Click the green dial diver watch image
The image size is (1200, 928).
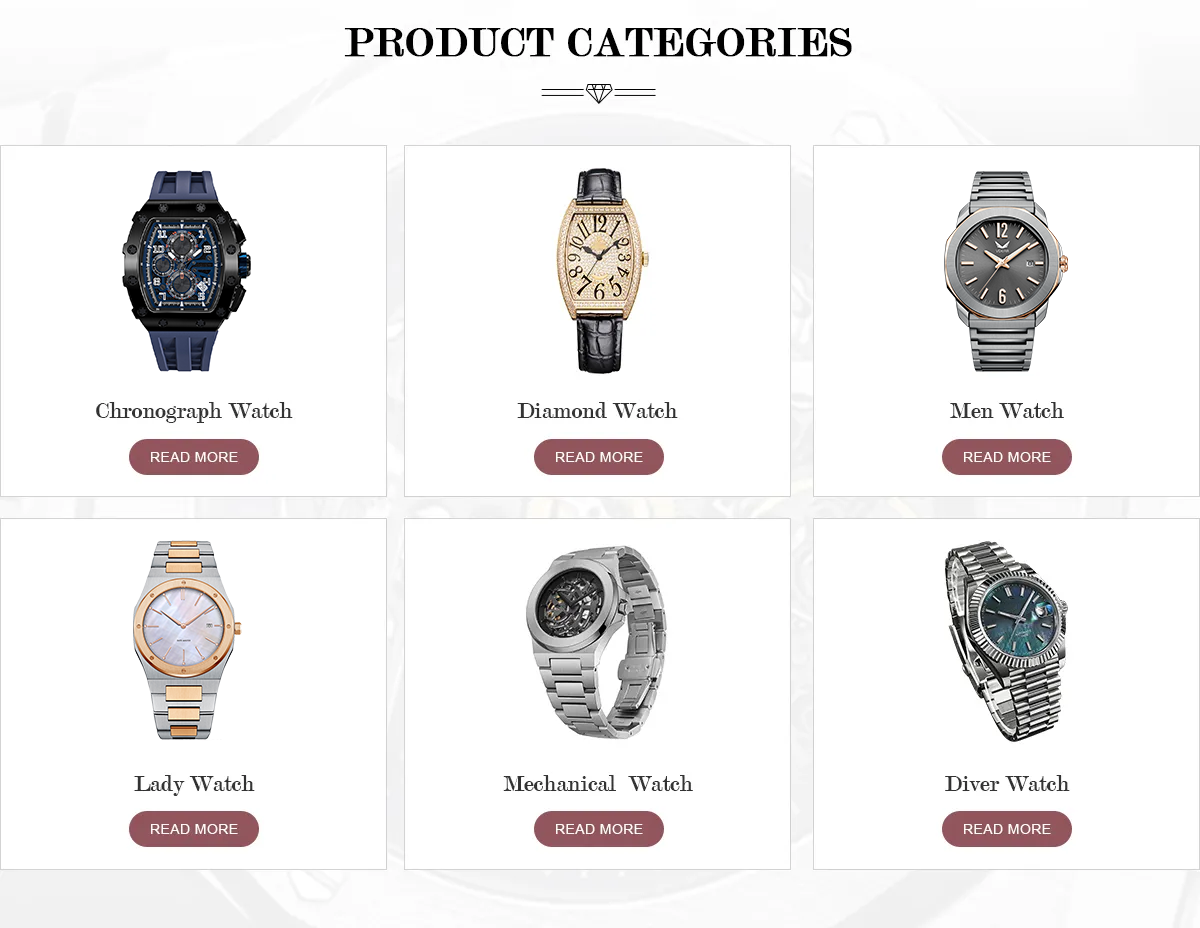coord(1005,640)
